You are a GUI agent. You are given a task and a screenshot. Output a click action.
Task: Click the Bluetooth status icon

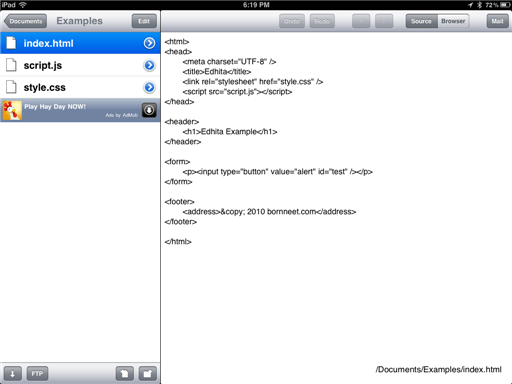[x=480, y=5]
